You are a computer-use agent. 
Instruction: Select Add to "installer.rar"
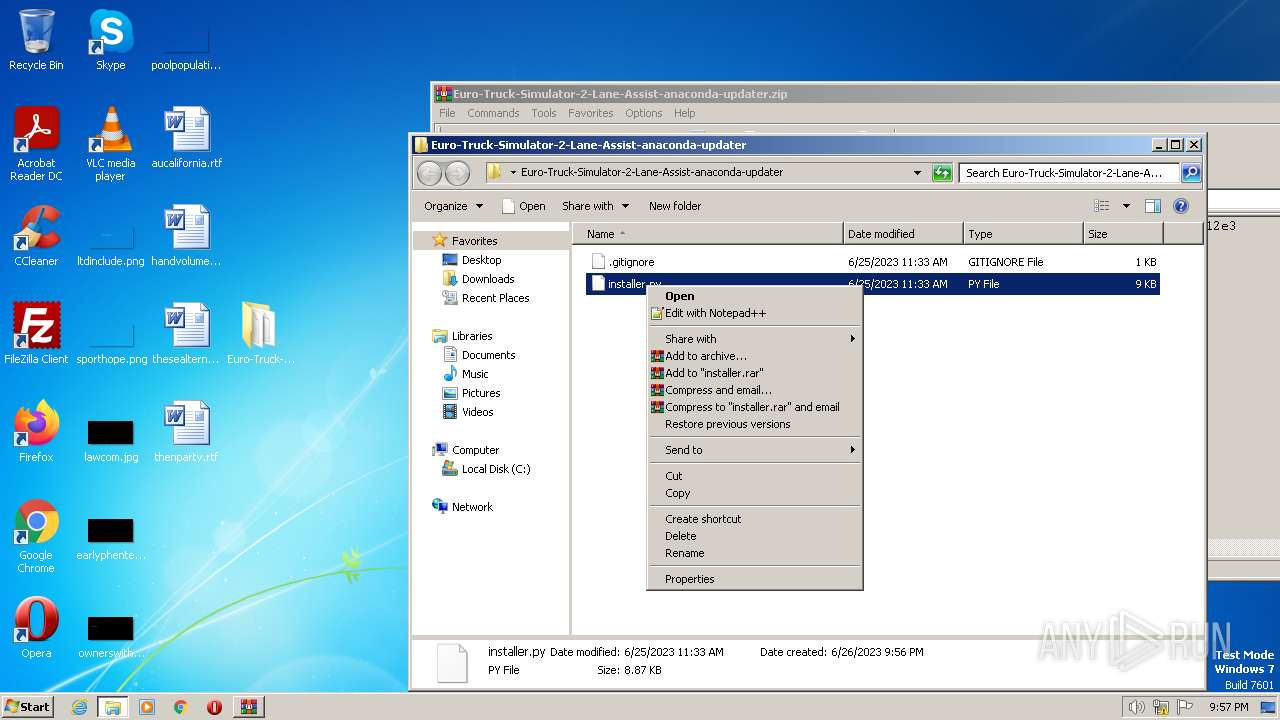[755, 373]
